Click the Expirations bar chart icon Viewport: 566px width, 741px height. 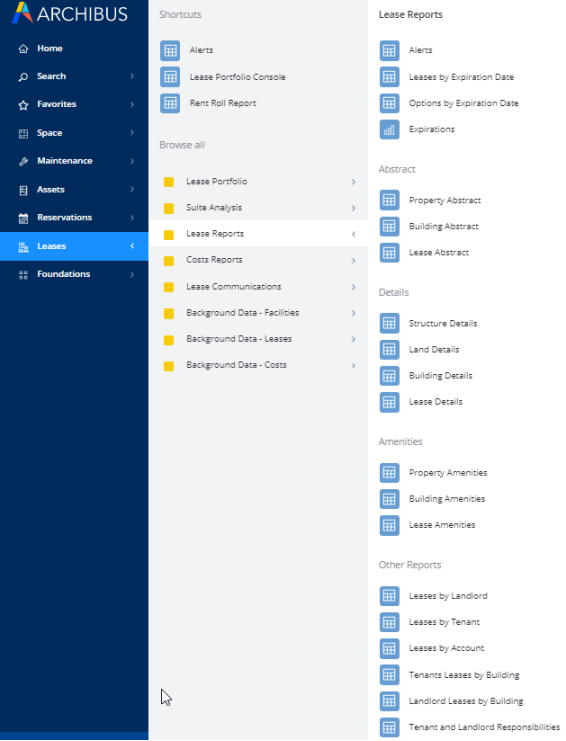click(x=389, y=129)
